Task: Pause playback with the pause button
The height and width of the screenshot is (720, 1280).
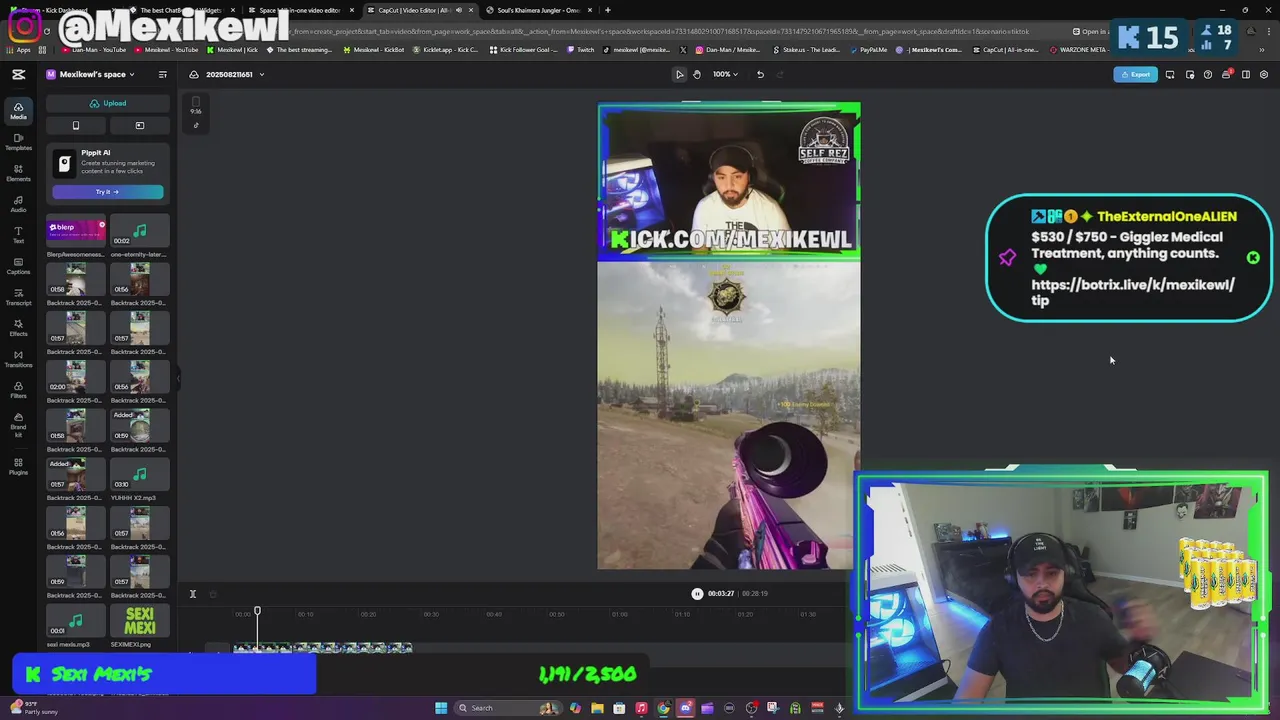Action: [697, 593]
